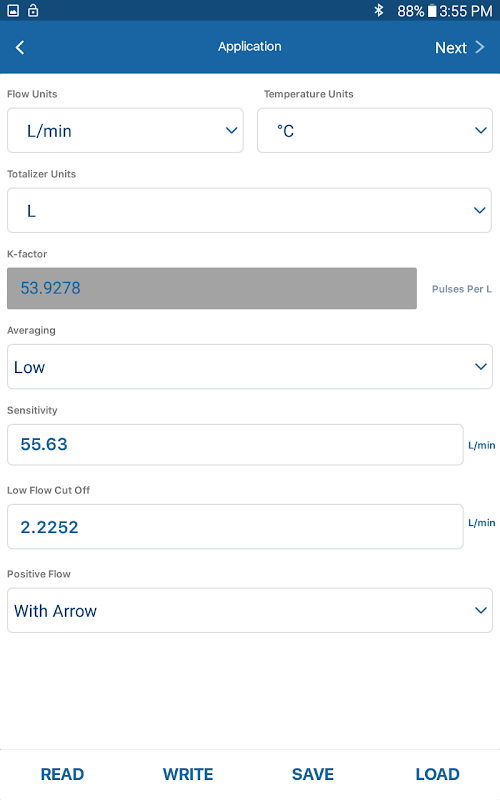
Task: Open the Averaging dropdown set to Low
Action: (x=249, y=366)
